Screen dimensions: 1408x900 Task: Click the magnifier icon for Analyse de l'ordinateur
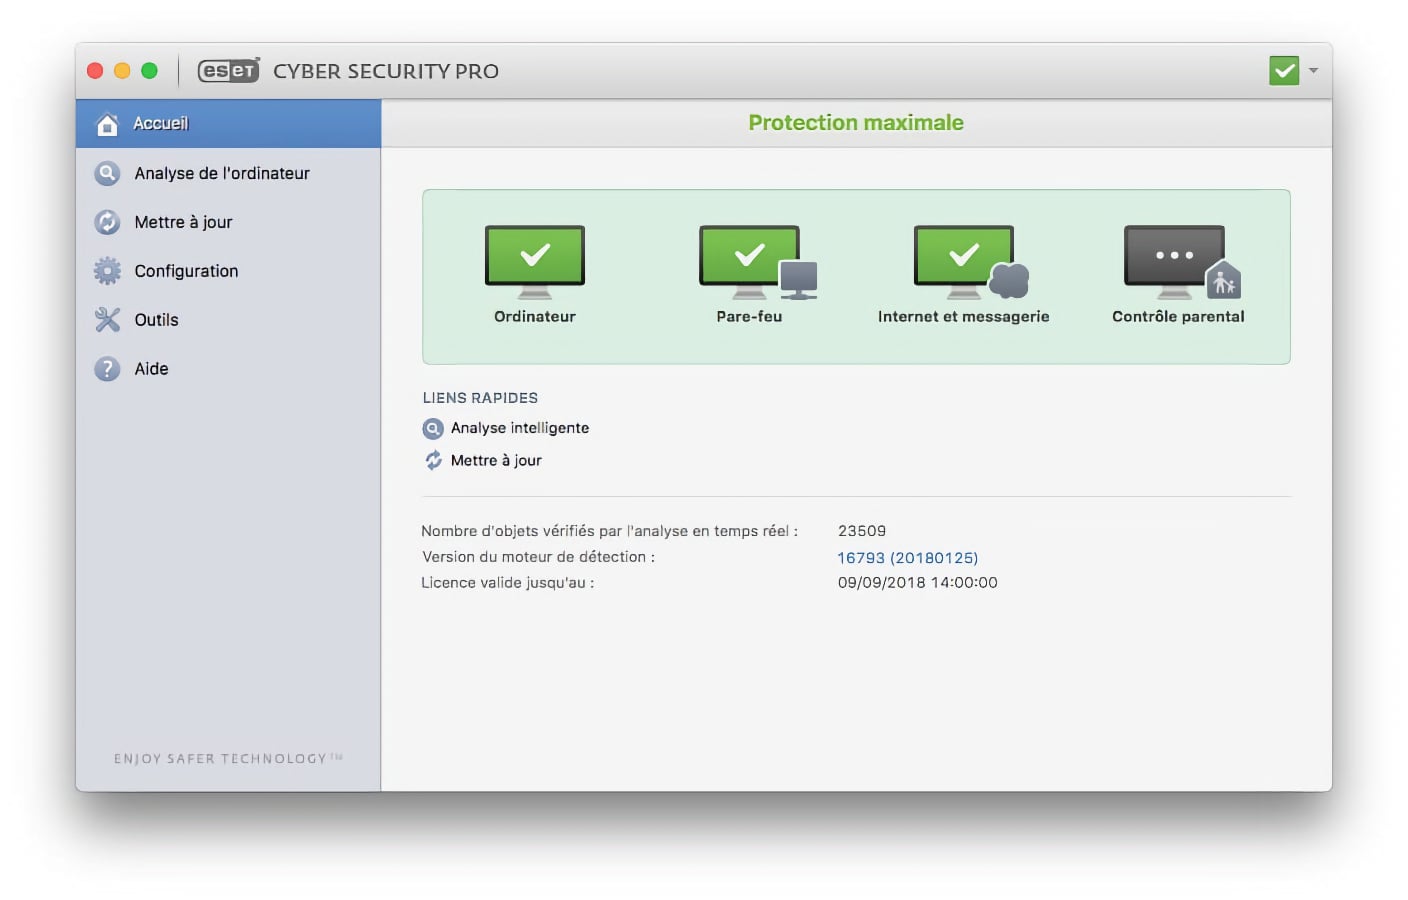click(107, 173)
